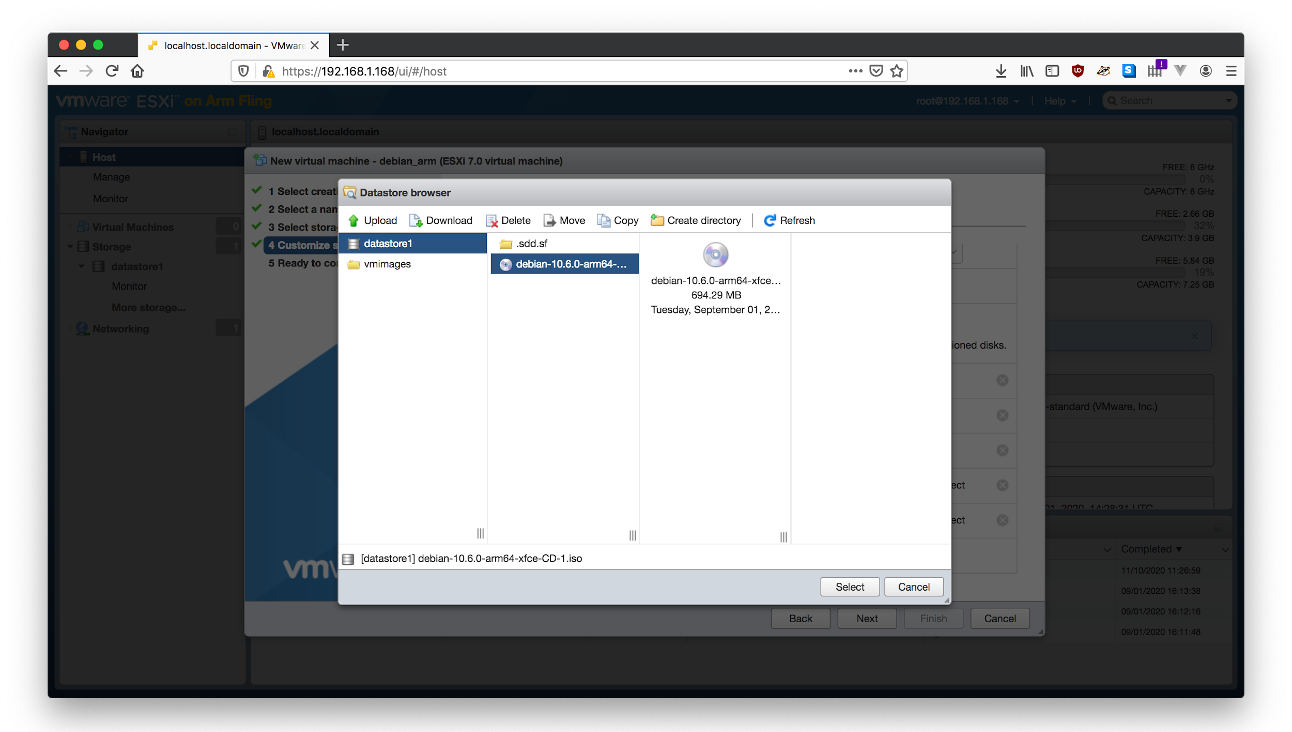Open the Firefox Downloads arrow
Viewport: 1292px width, 732px height.
click(x=1001, y=71)
